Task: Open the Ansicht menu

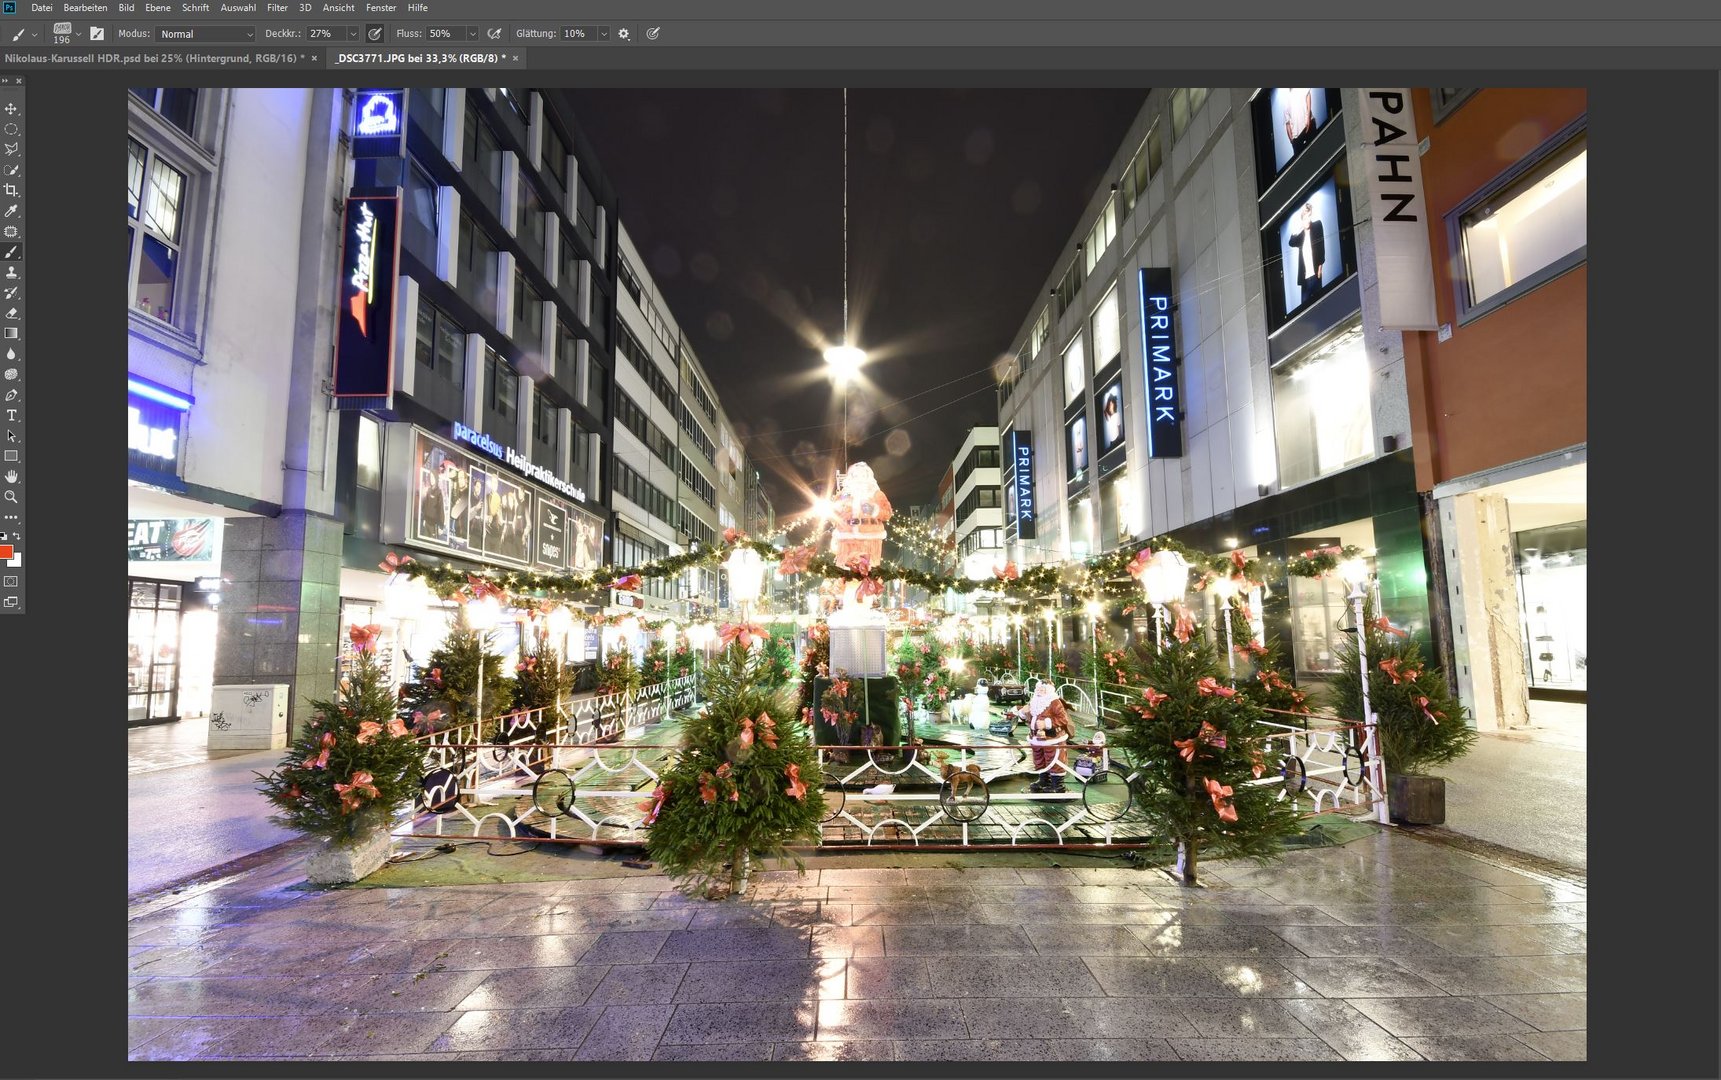Action: pos(339,8)
